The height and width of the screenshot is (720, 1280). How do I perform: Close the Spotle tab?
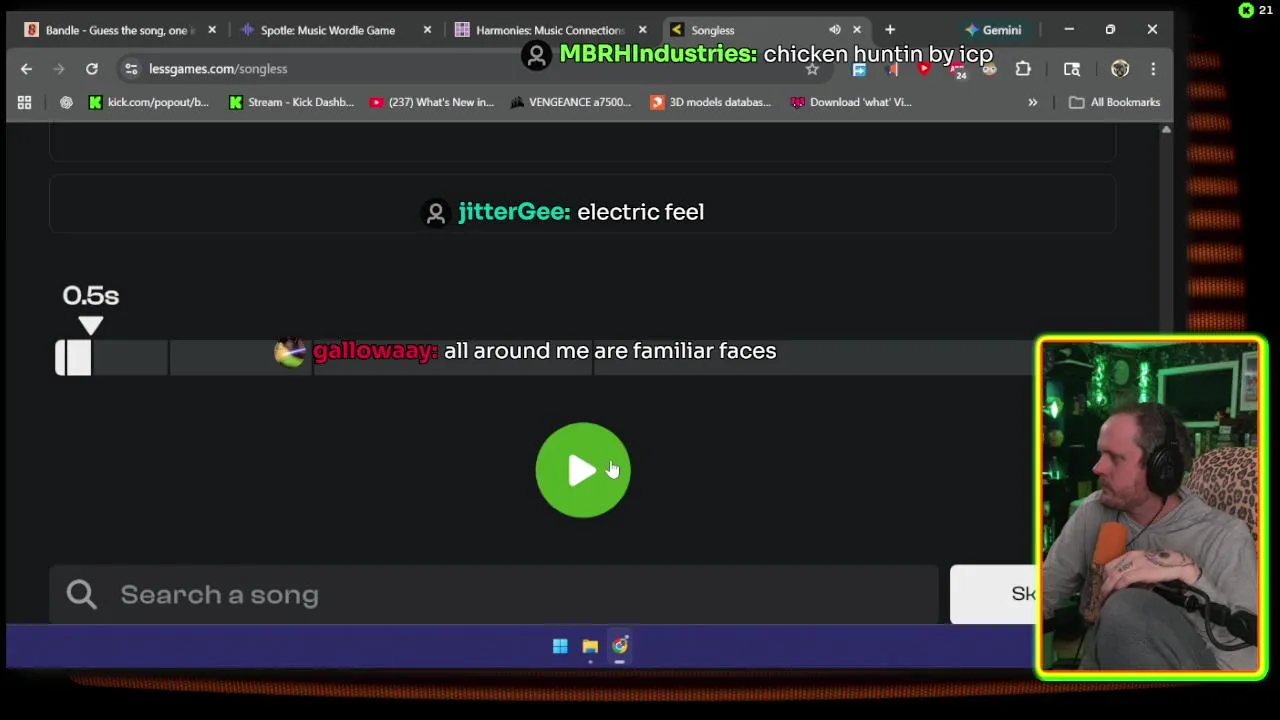click(427, 30)
